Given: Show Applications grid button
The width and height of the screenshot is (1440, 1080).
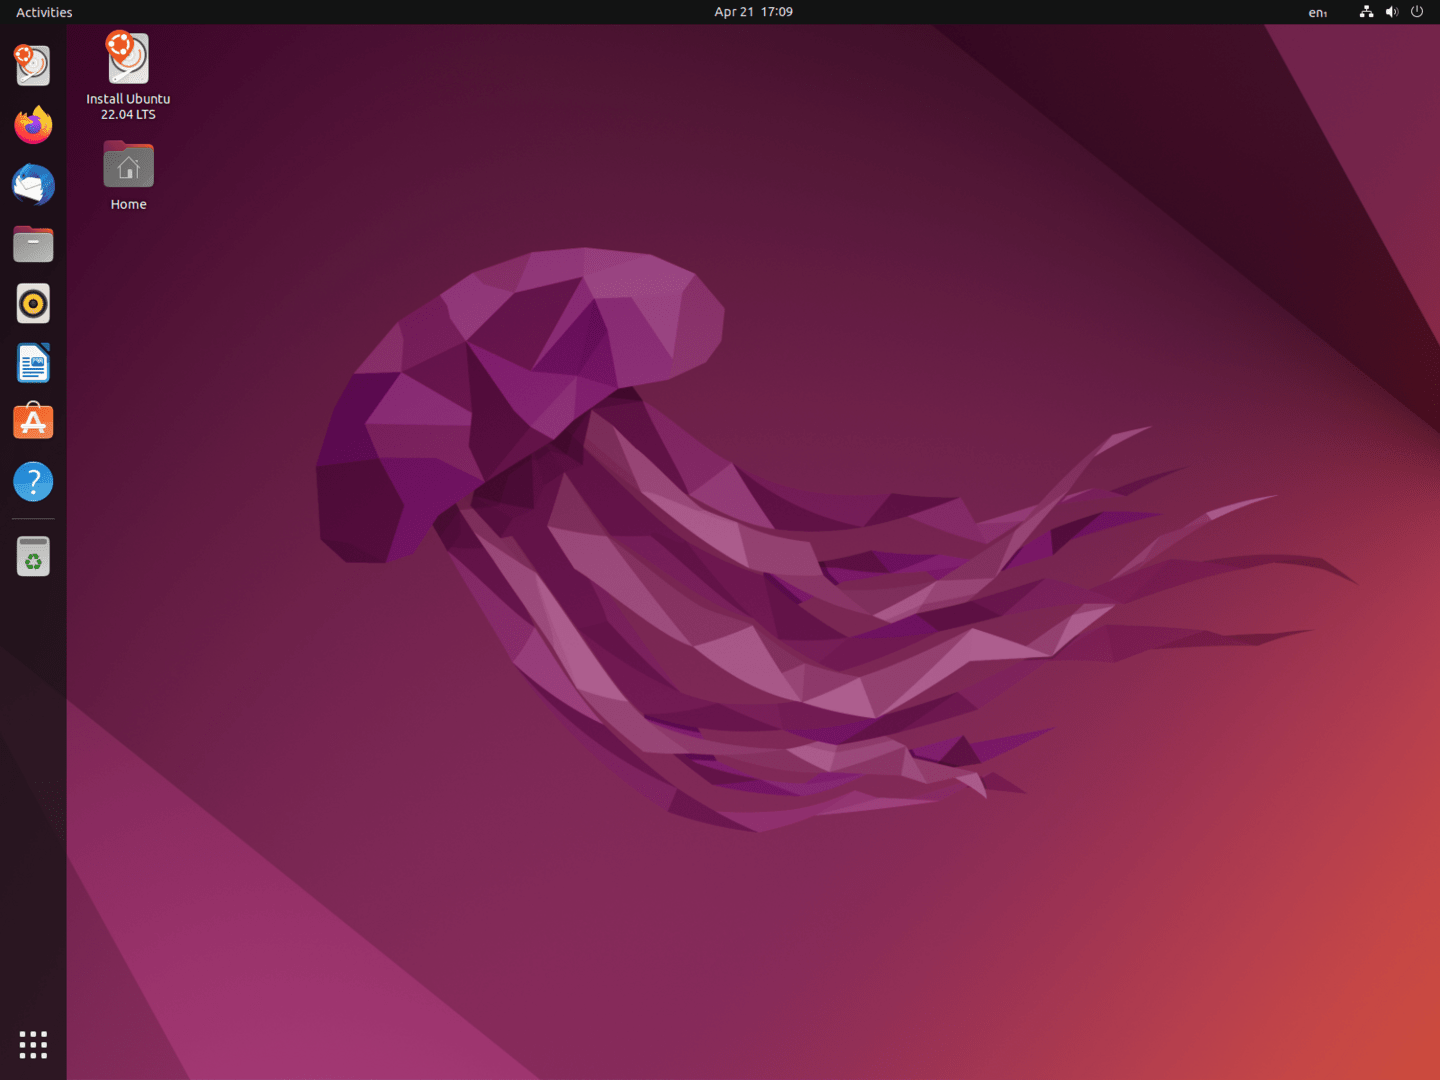Looking at the screenshot, I should pyautogui.click(x=33, y=1045).
